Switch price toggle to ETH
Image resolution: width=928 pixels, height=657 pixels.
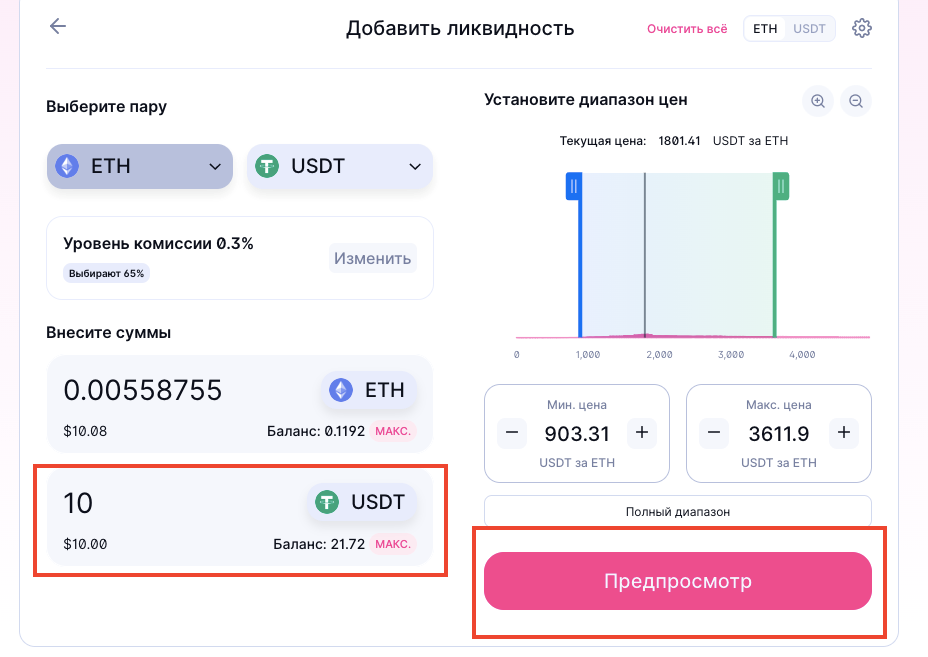[x=765, y=29]
